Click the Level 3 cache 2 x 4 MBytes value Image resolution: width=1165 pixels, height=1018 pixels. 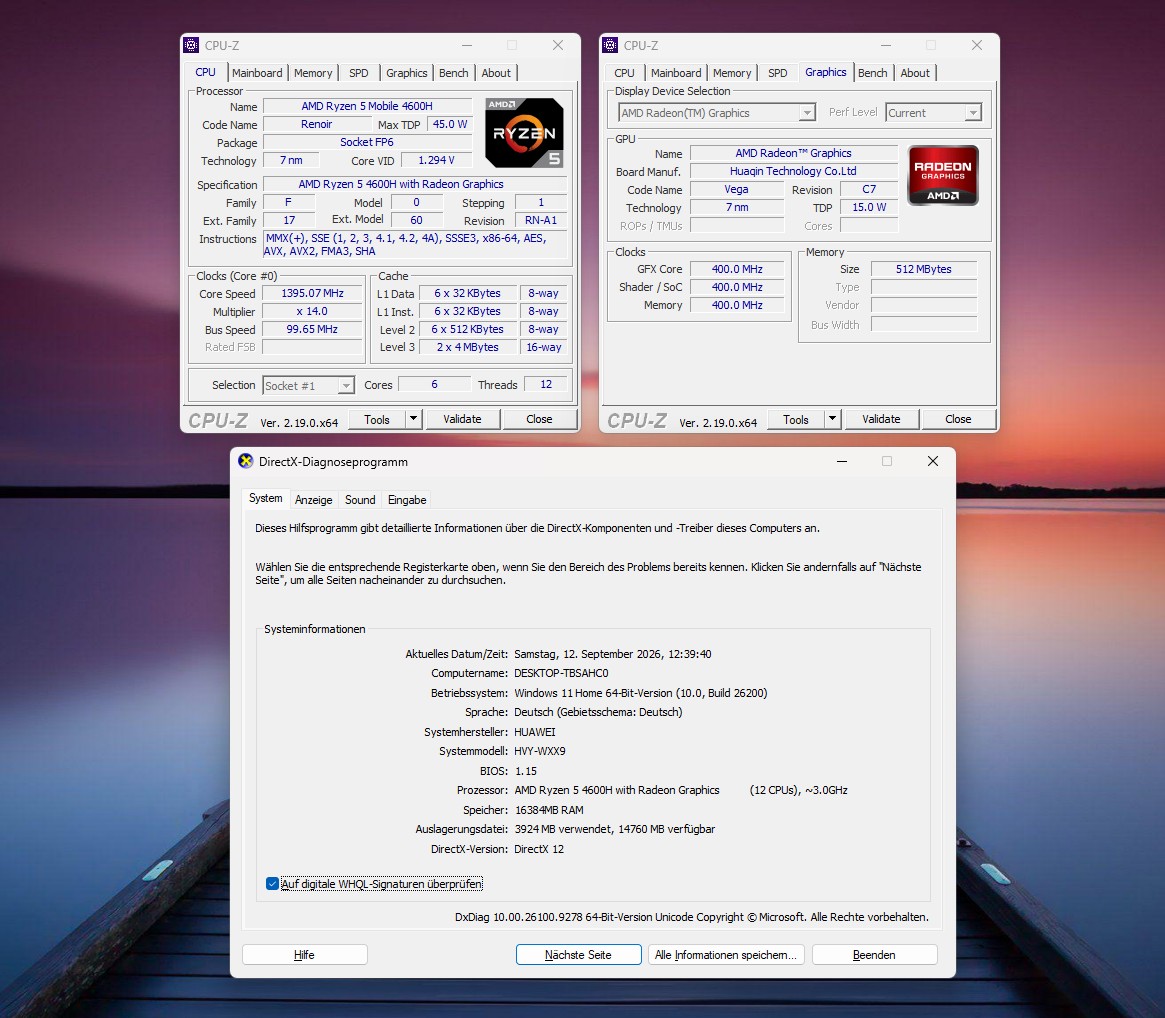click(467, 347)
